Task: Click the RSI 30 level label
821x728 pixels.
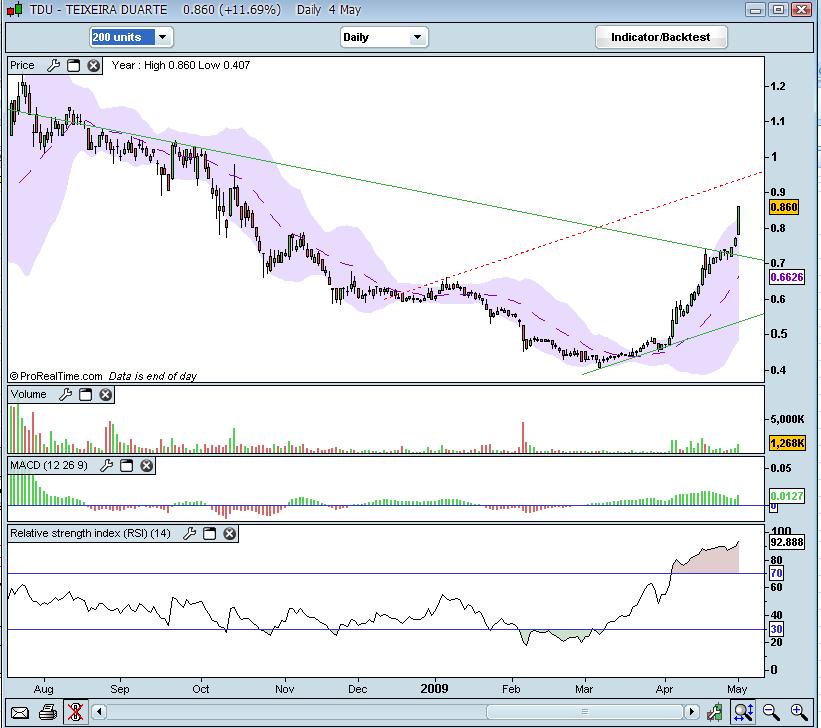Action: pyautogui.click(x=776, y=629)
